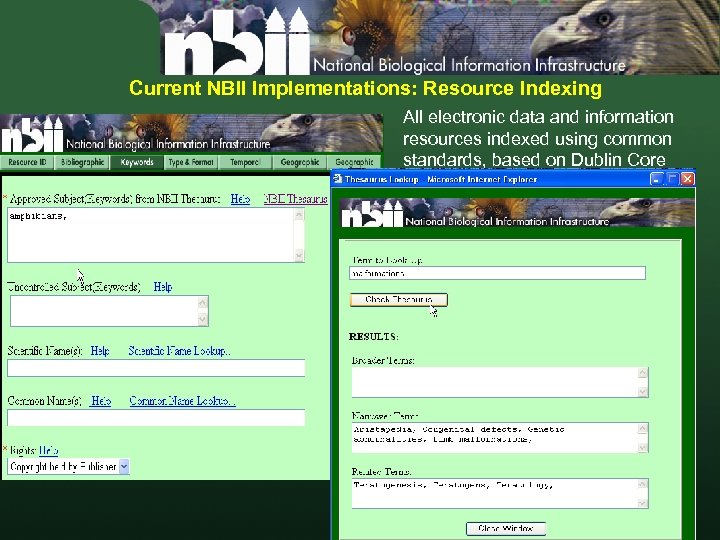Focus the Approved Subject keywords text area
Screen dimensions: 720x540
(156, 235)
